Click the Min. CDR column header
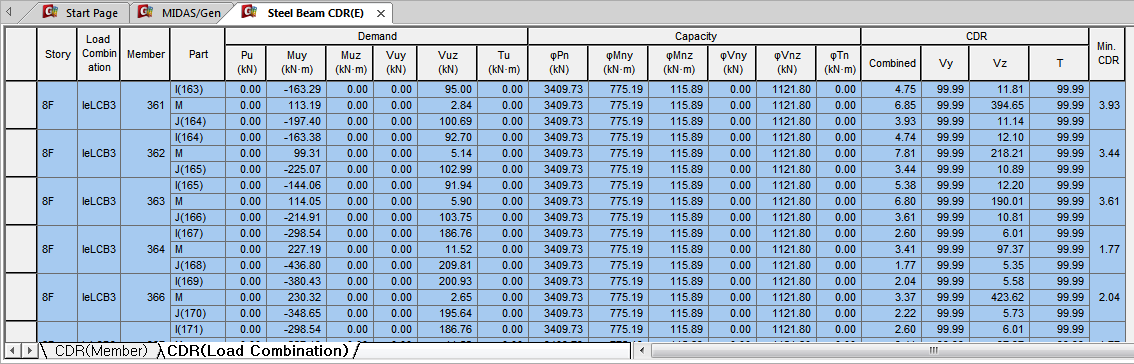This screenshot has width=1134, height=364. point(1107,54)
